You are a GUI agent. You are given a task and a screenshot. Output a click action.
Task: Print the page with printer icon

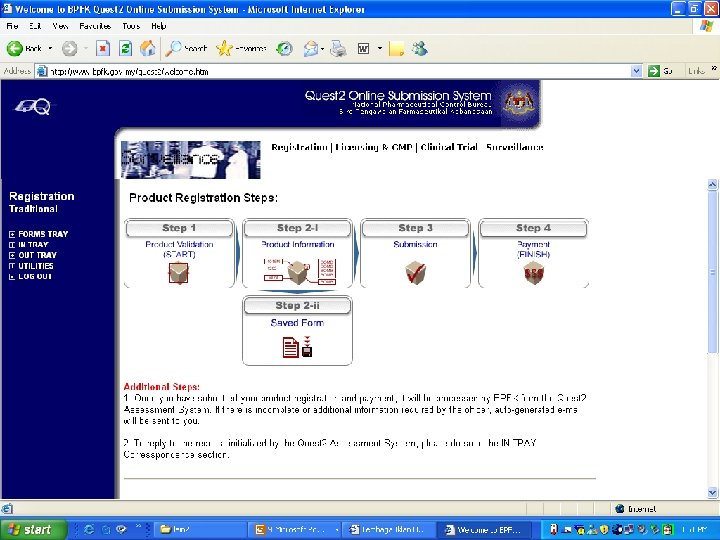click(x=338, y=48)
